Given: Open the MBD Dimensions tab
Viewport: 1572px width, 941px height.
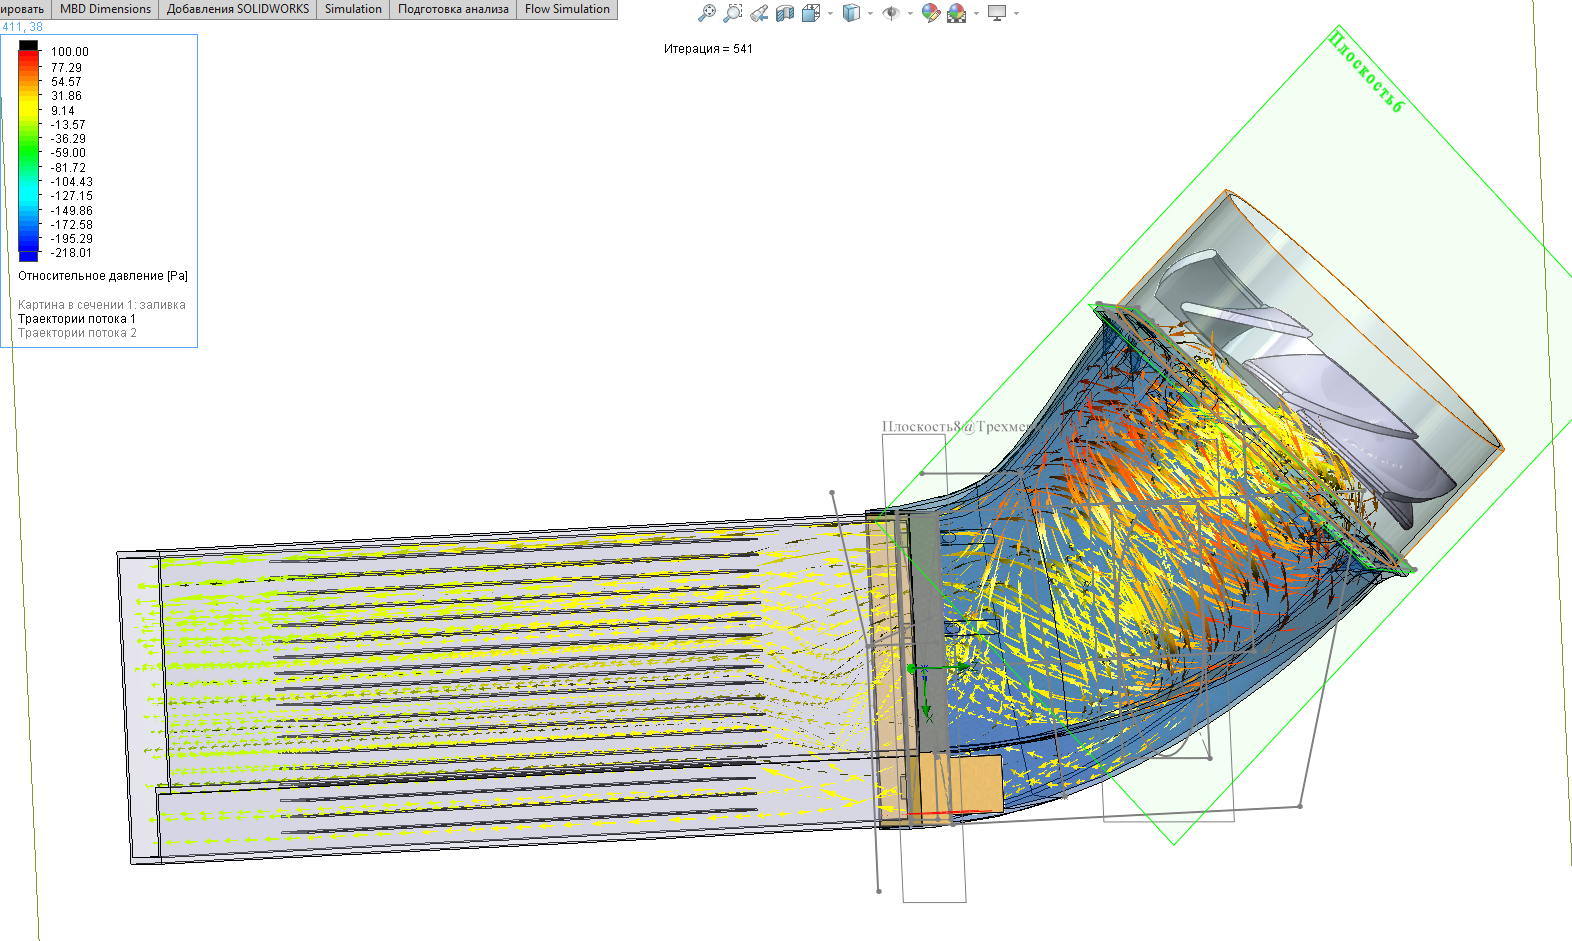Looking at the screenshot, I should [x=105, y=9].
